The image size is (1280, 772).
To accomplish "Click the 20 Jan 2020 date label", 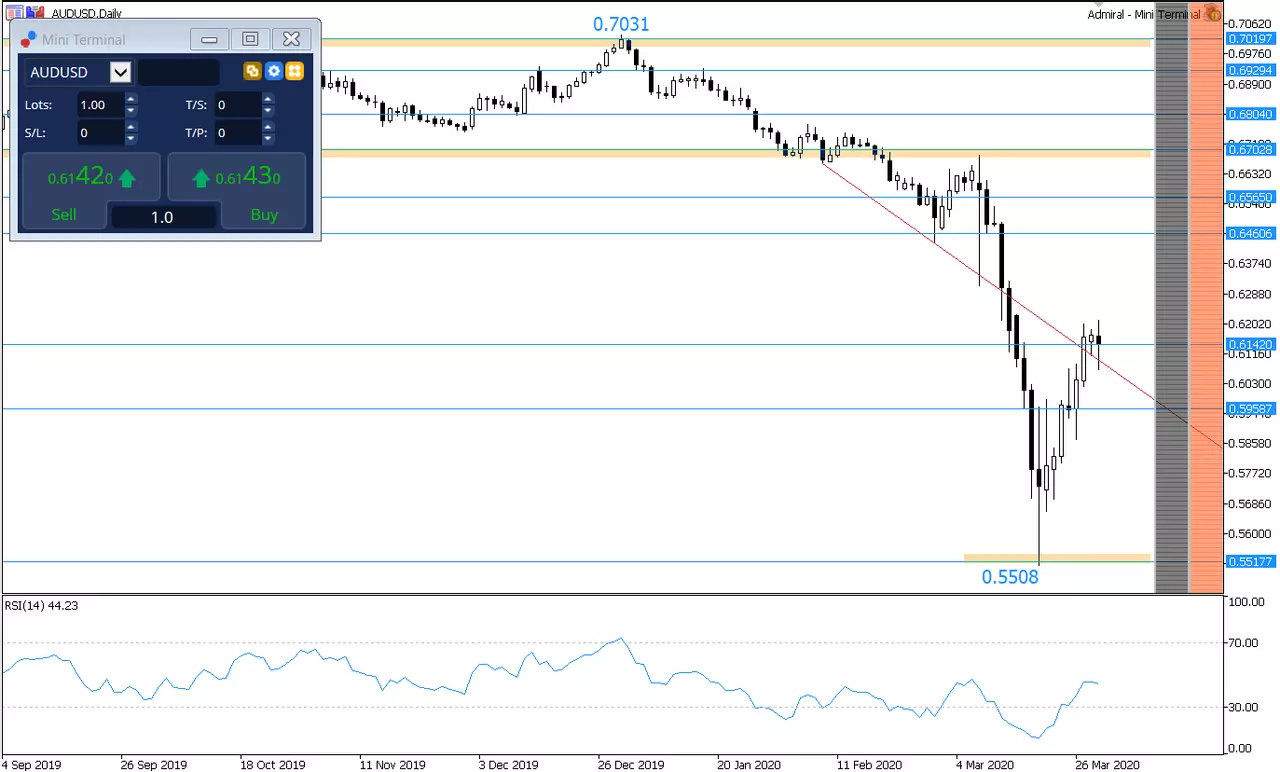I will coord(750,765).
